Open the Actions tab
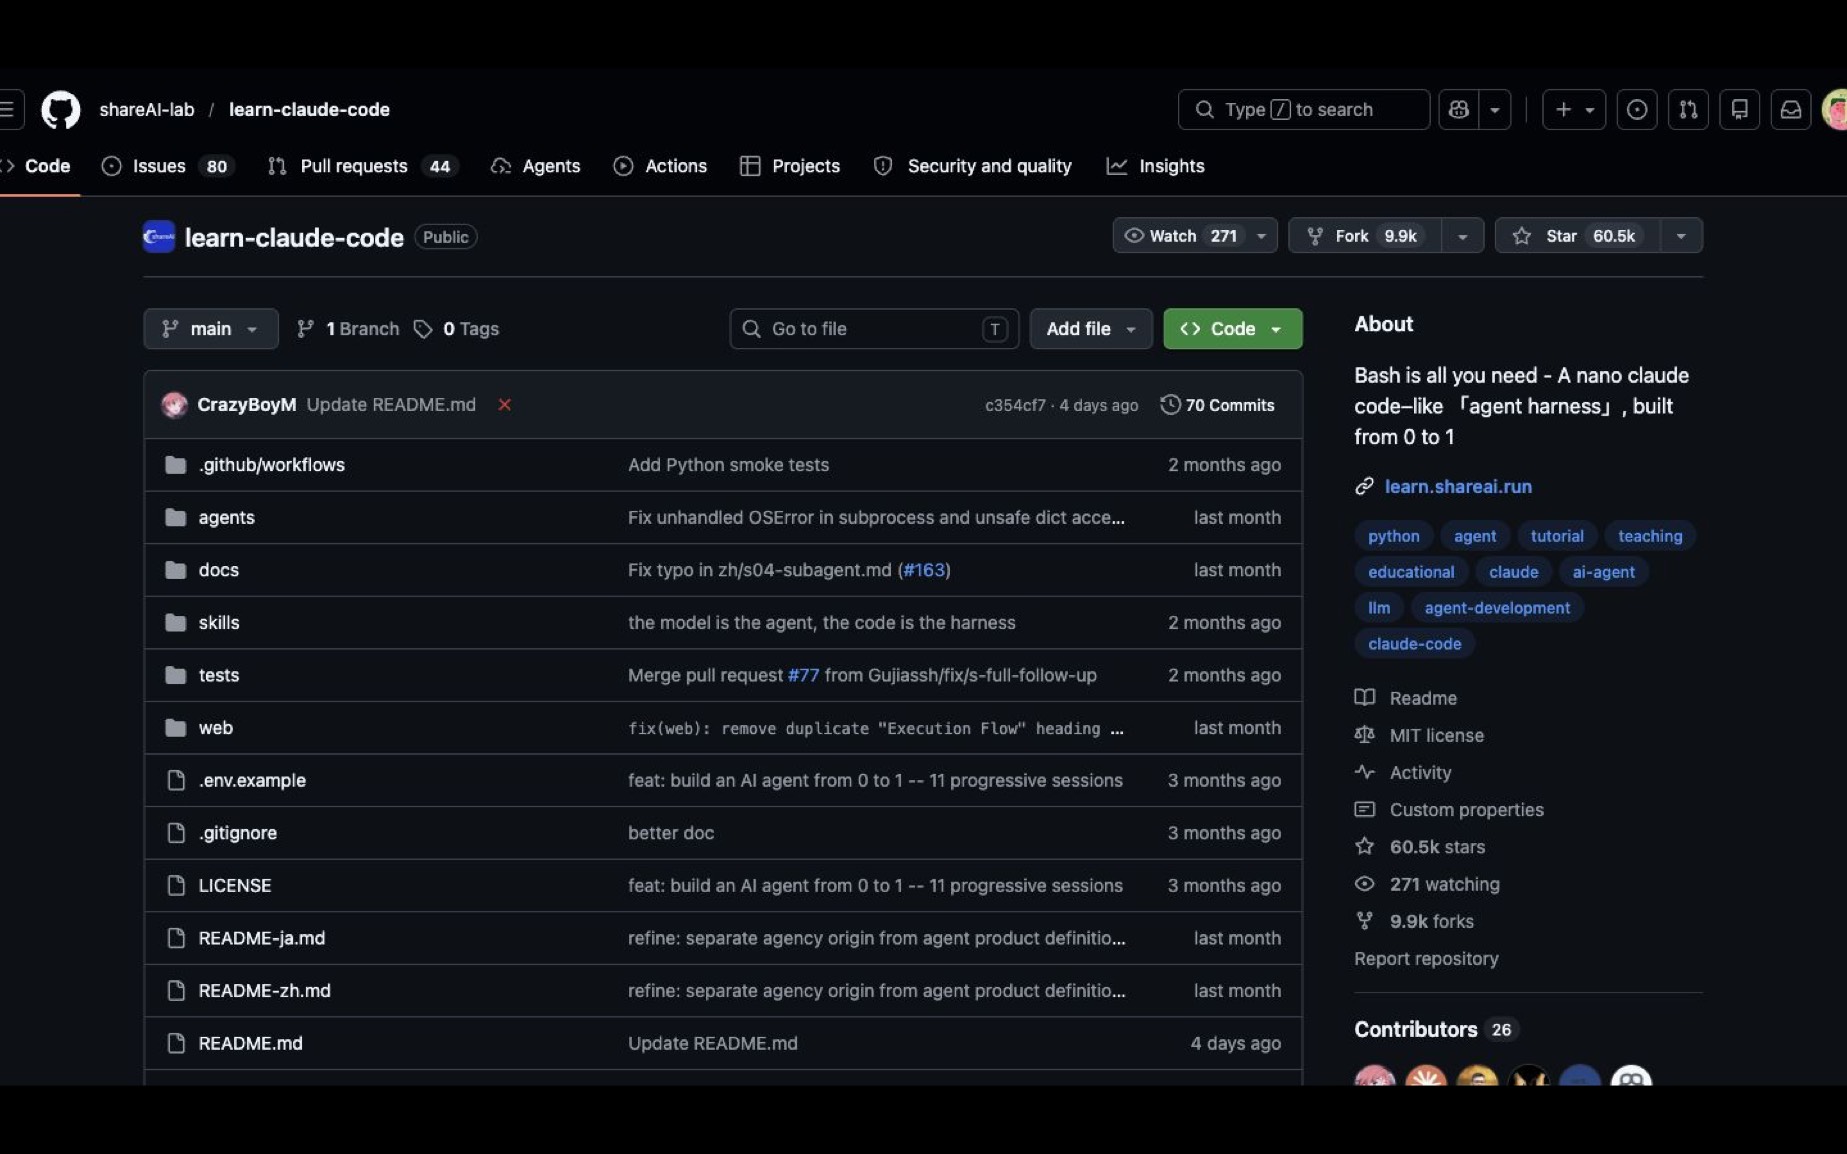This screenshot has height=1154, width=1847. click(x=660, y=166)
